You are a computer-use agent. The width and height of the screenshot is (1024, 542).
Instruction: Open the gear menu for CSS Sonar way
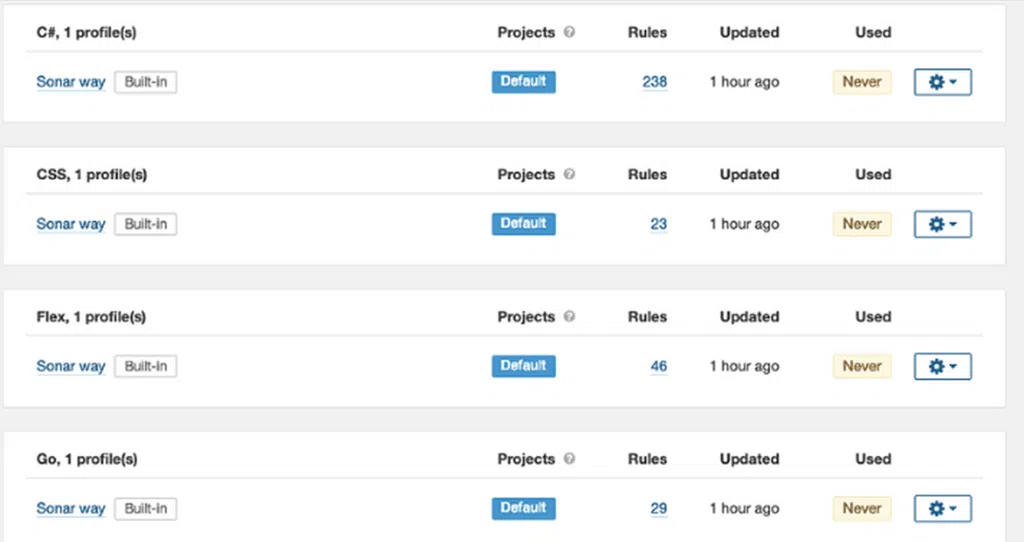point(942,224)
